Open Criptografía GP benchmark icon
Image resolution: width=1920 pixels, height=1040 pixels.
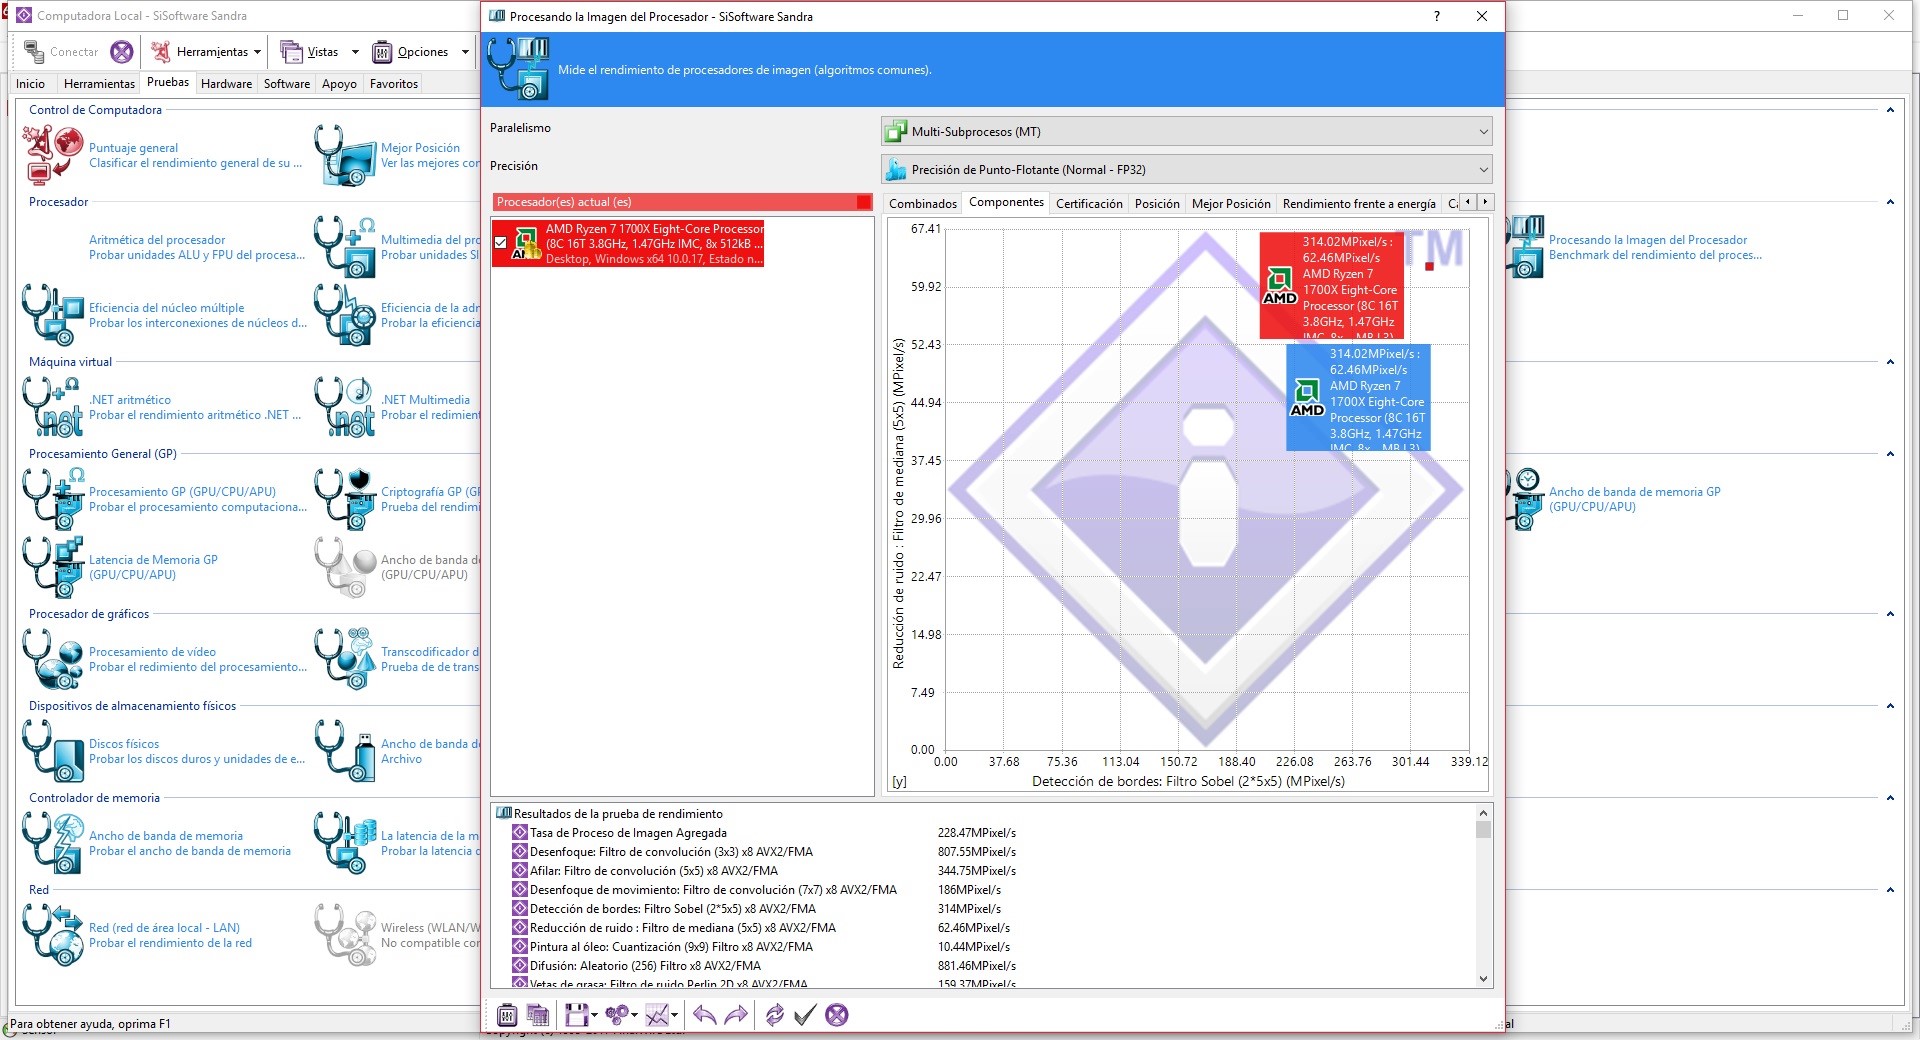coord(345,499)
